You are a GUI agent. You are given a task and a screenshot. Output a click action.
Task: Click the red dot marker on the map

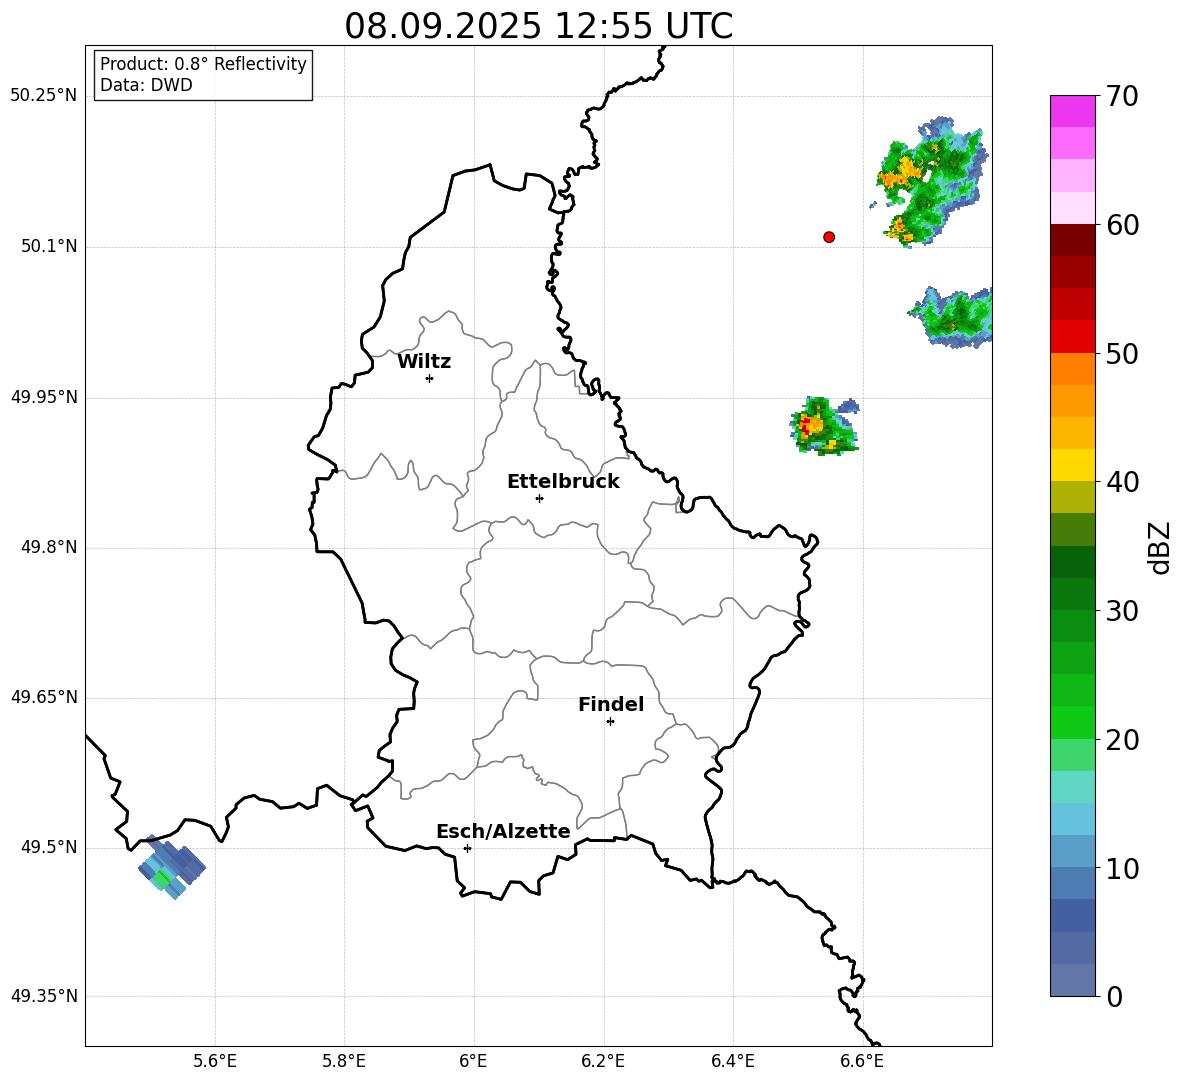pyautogui.click(x=829, y=237)
